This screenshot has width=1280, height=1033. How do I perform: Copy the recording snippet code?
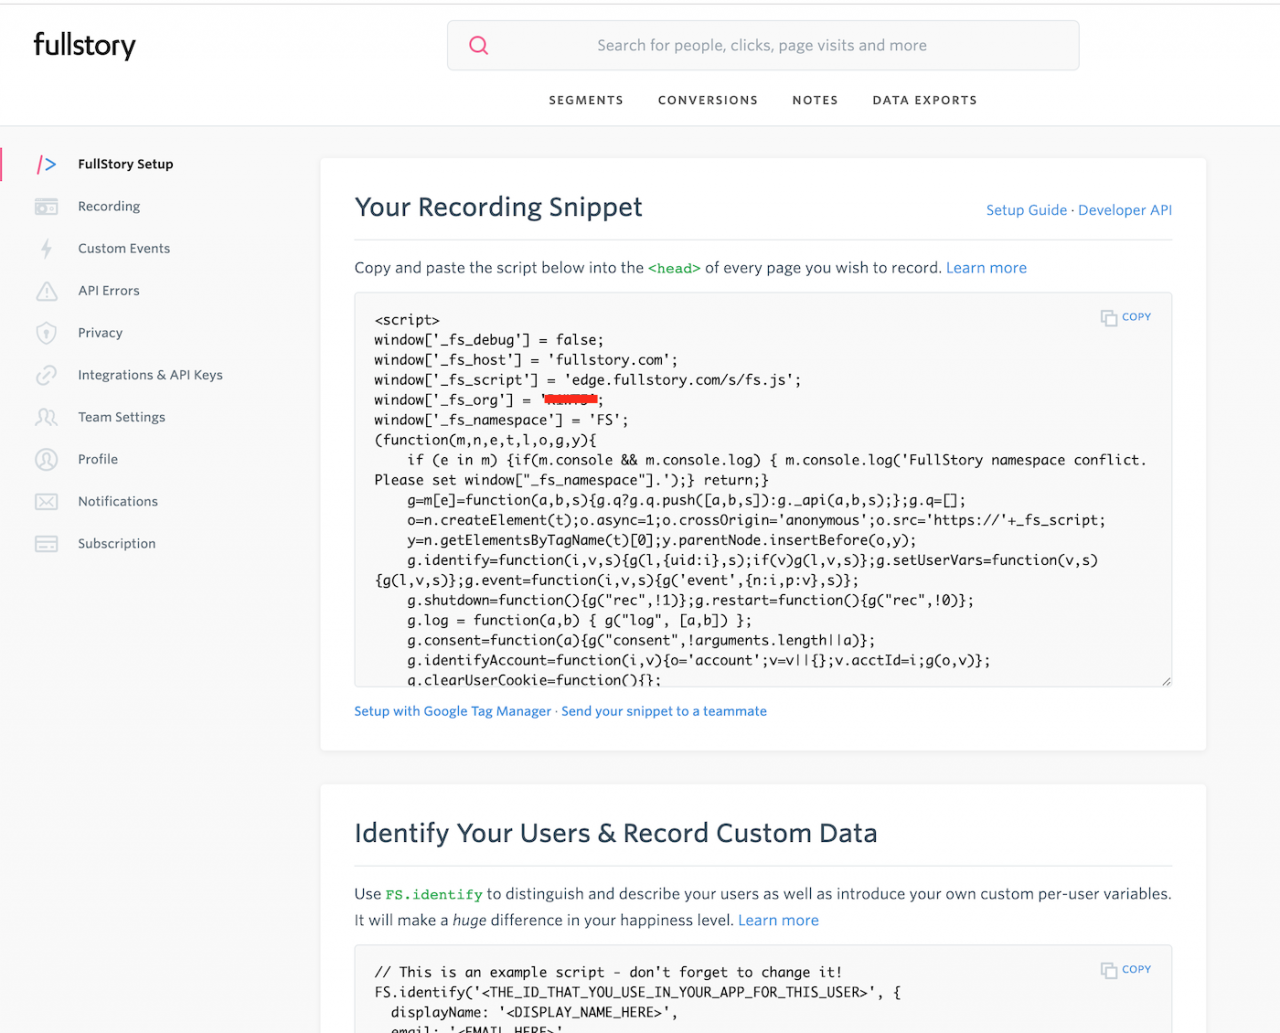1126,317
